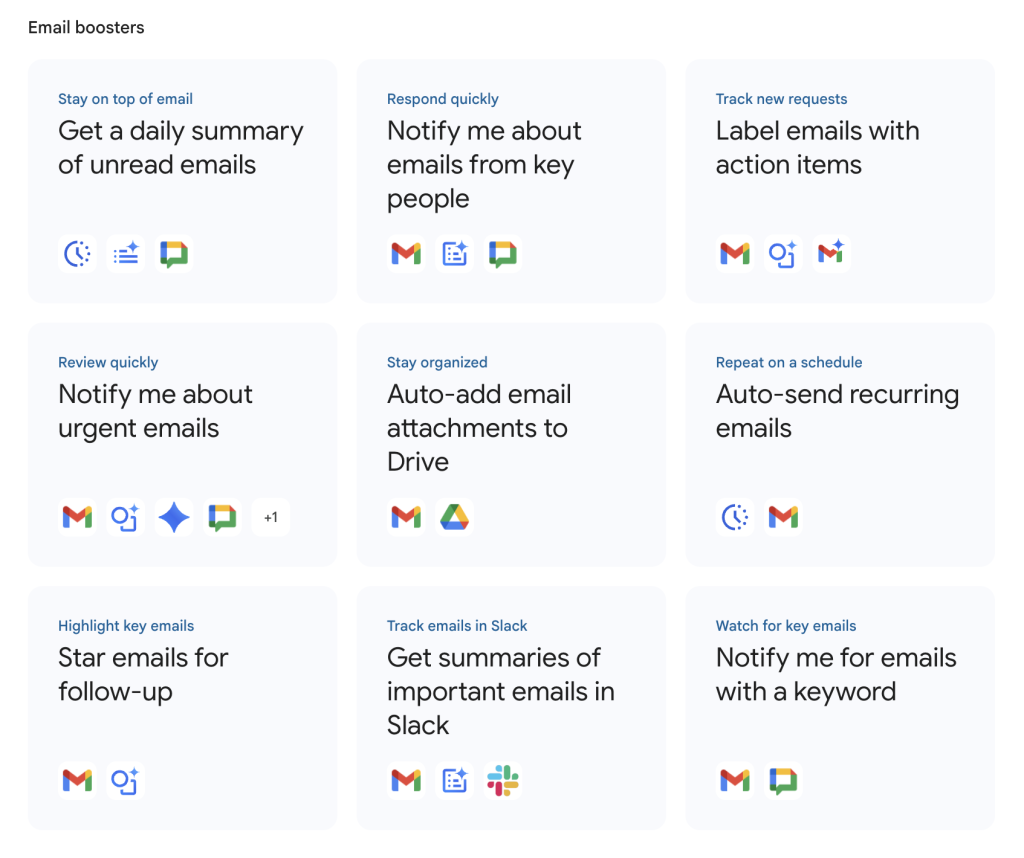Click the sparkle Gmail icon on the action items card
The height and width of the screenshot is (858, 1024).
[x=831, y=253]
